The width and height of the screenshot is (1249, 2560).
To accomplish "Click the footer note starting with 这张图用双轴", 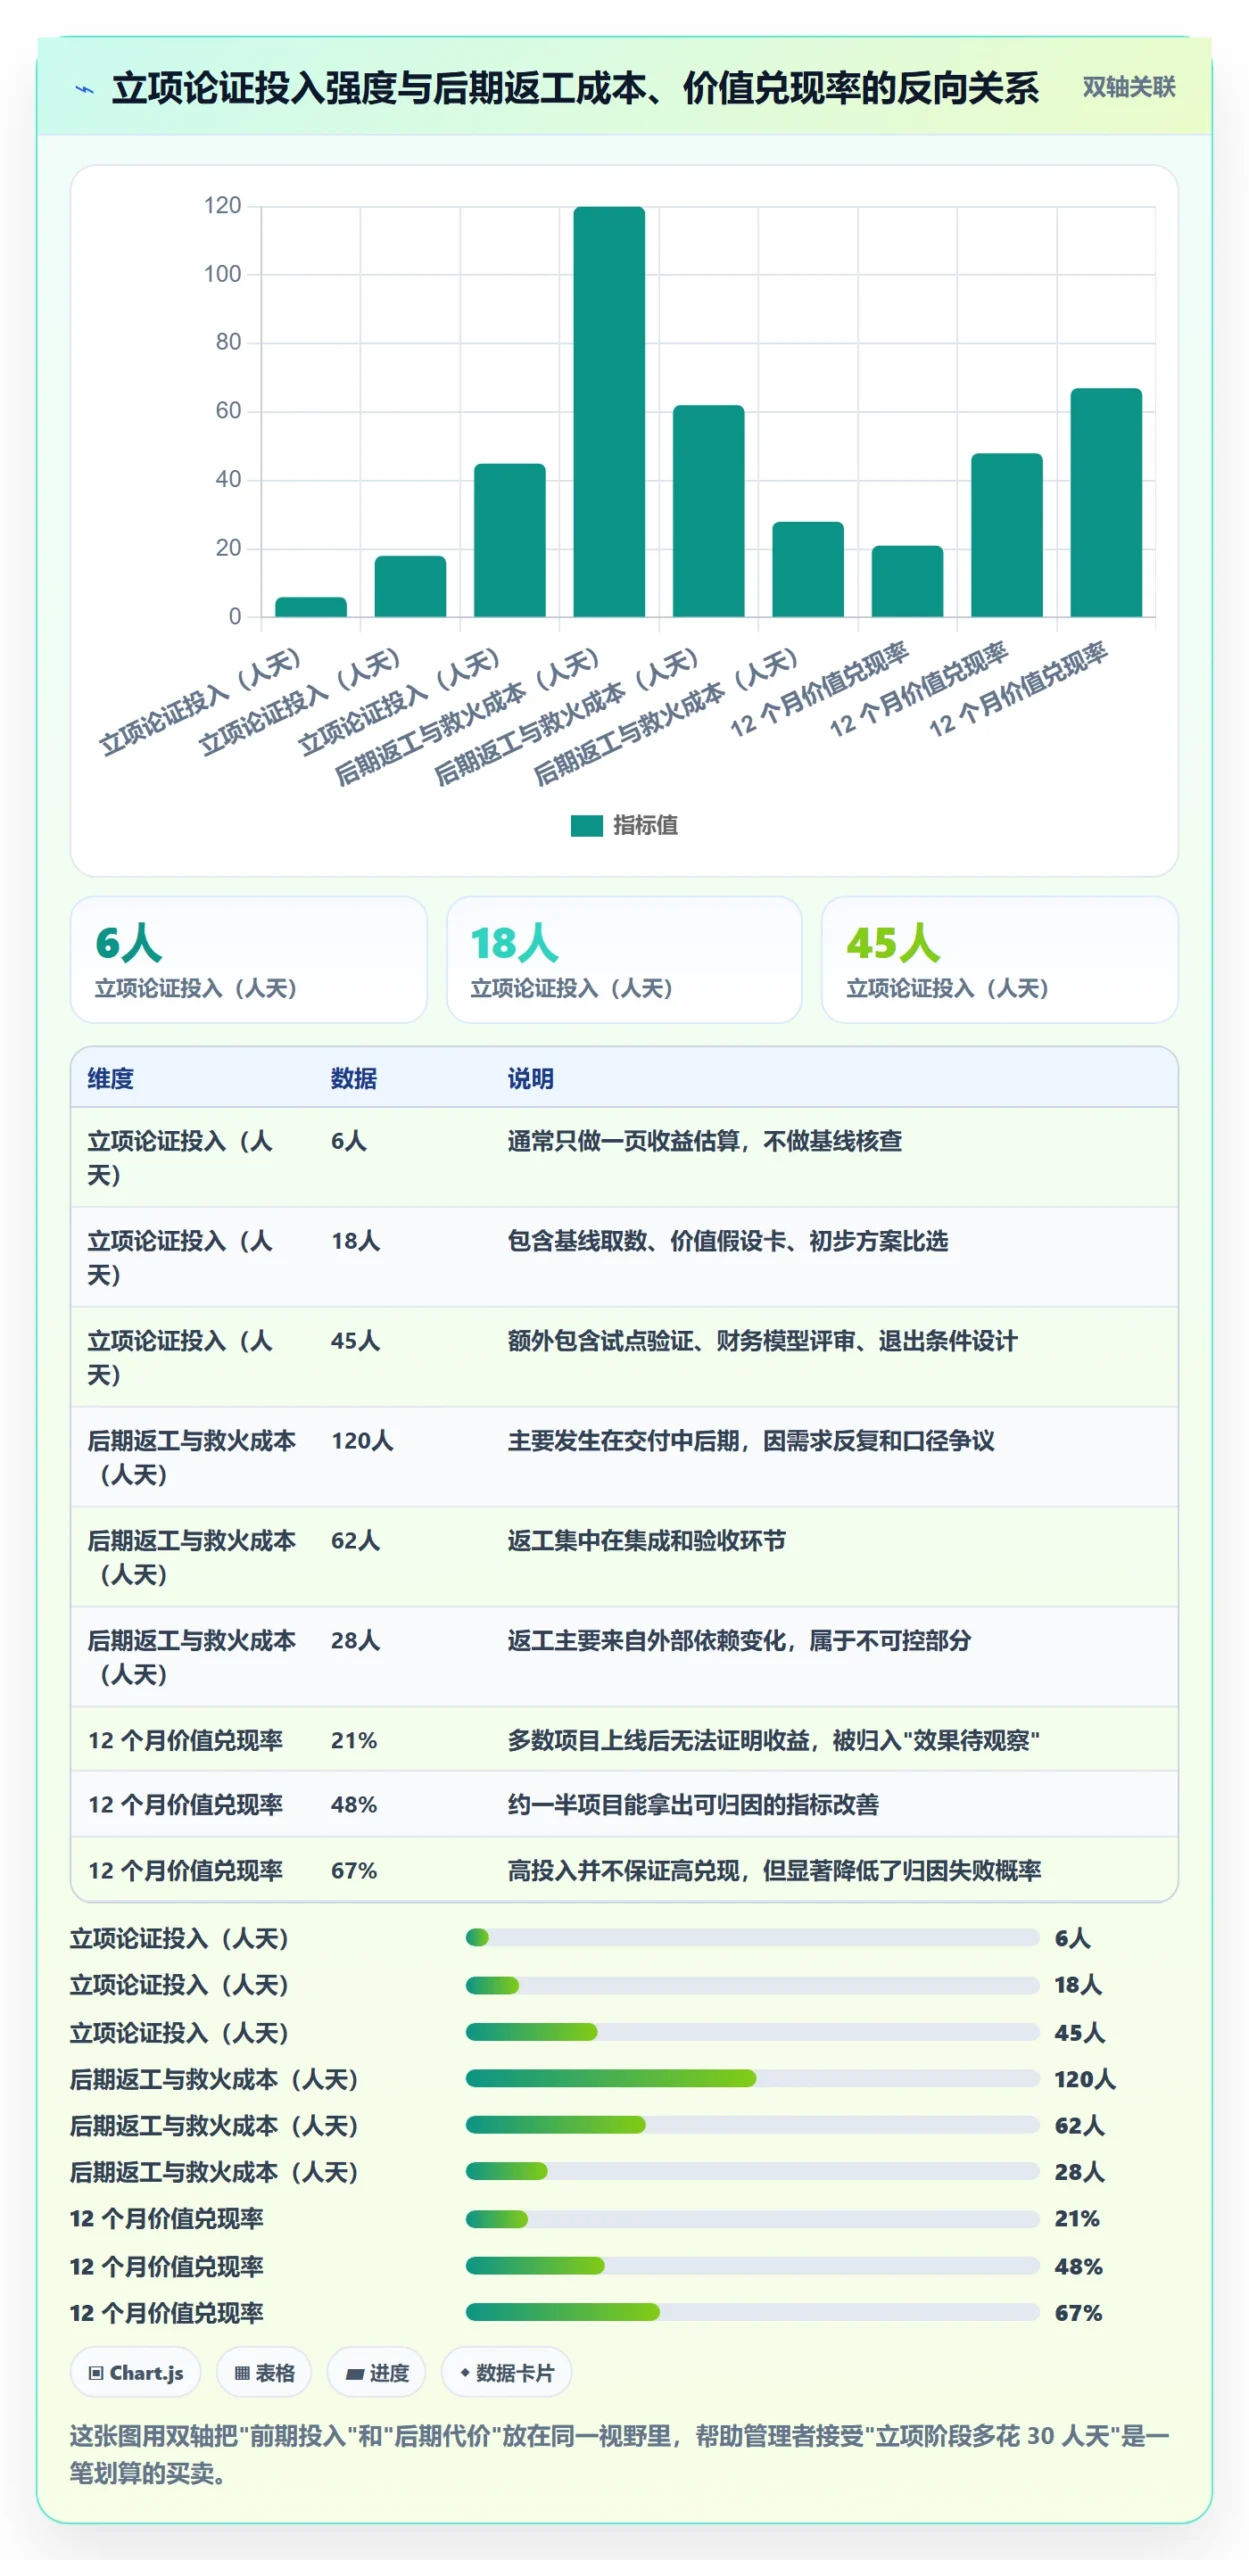I will click(x=619, y=2454).
